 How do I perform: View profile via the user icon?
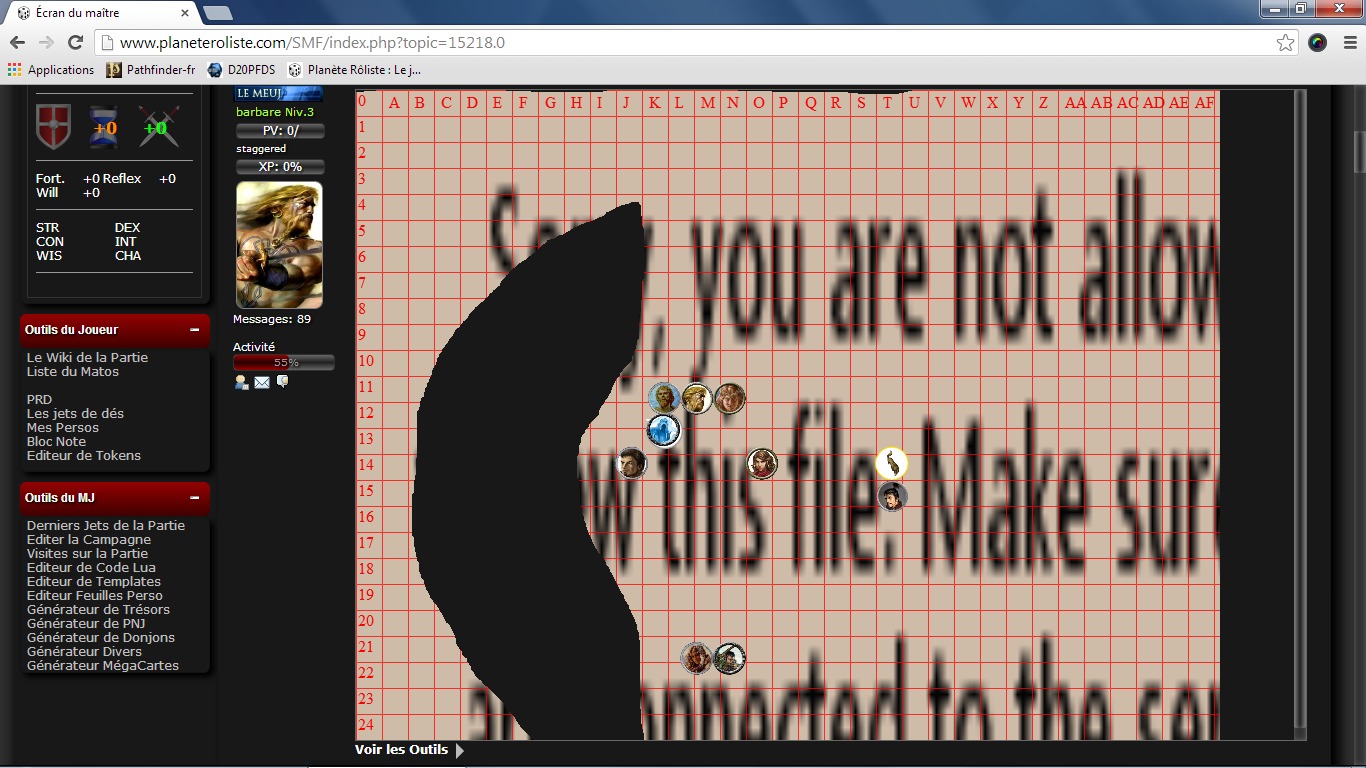tap(241, 382)
